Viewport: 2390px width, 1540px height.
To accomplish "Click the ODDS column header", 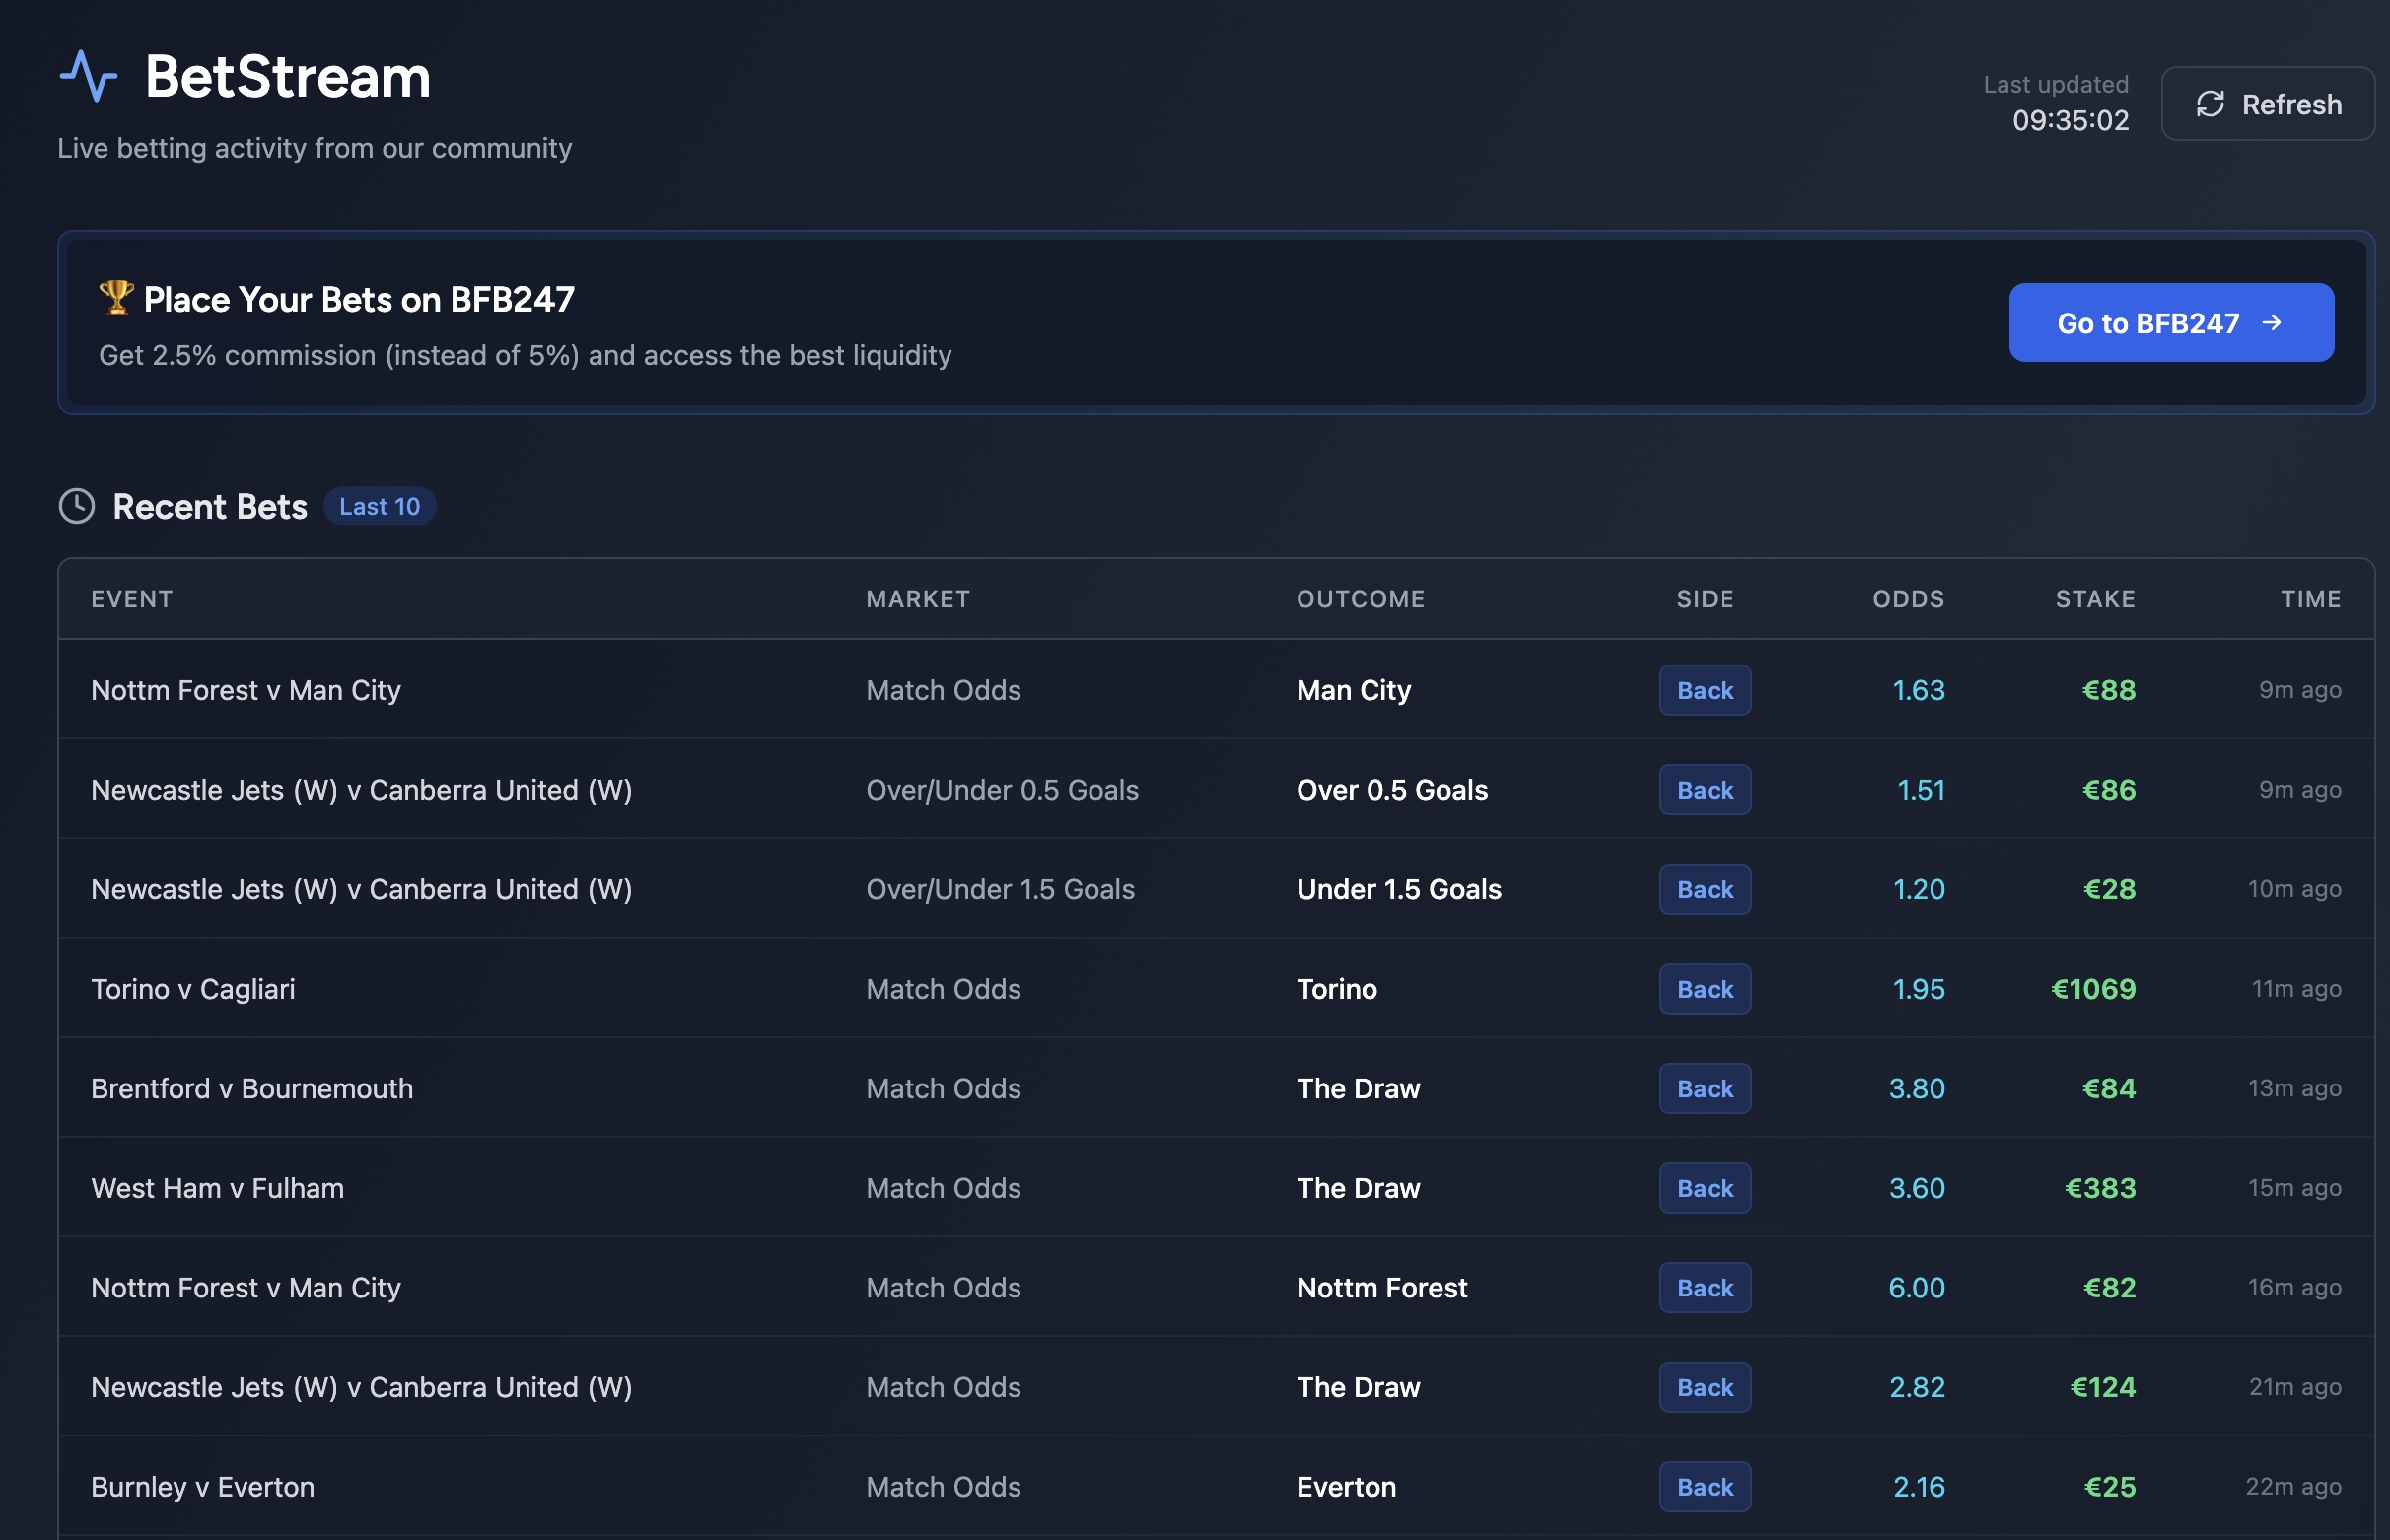I will (1907, 598).
